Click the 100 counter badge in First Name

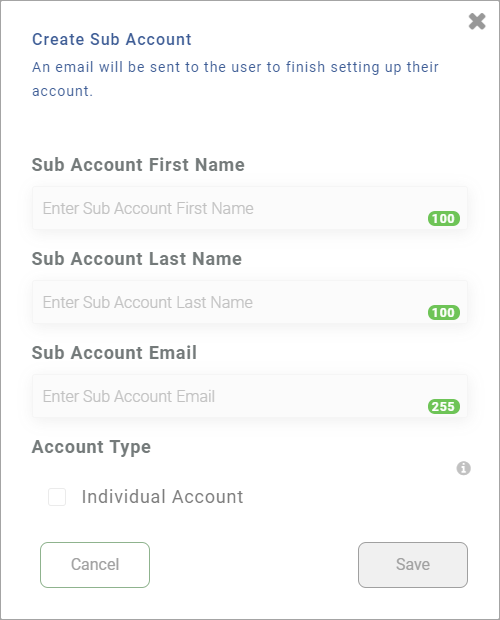[x=443, y=218]
